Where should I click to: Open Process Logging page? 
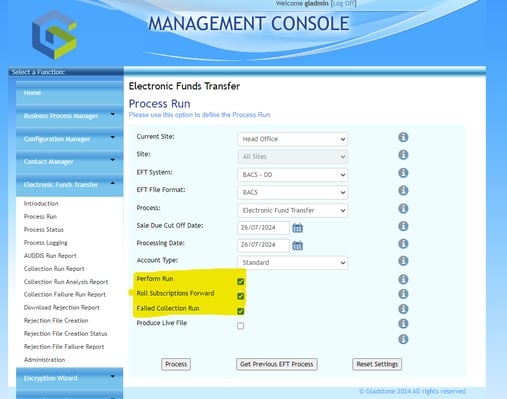46,243
